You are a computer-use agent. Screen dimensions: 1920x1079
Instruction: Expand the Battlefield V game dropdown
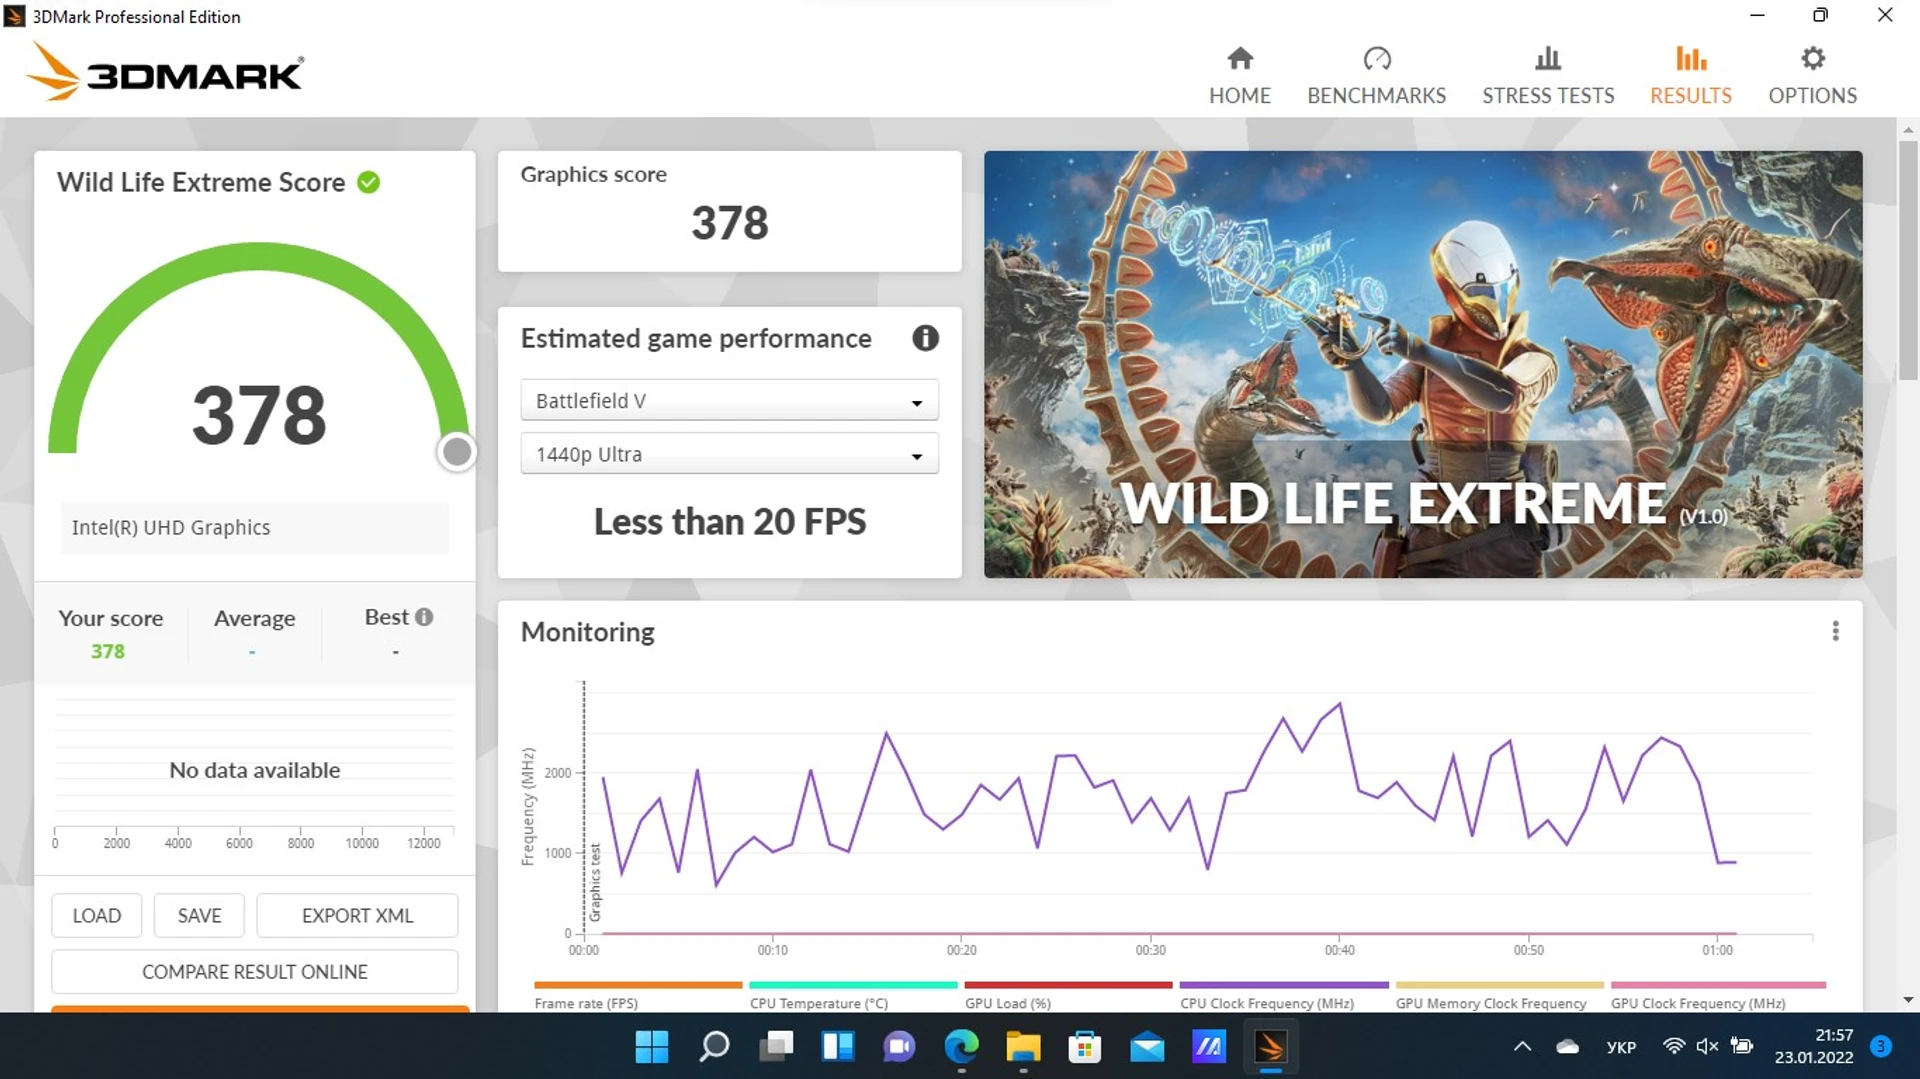point(729,401)
